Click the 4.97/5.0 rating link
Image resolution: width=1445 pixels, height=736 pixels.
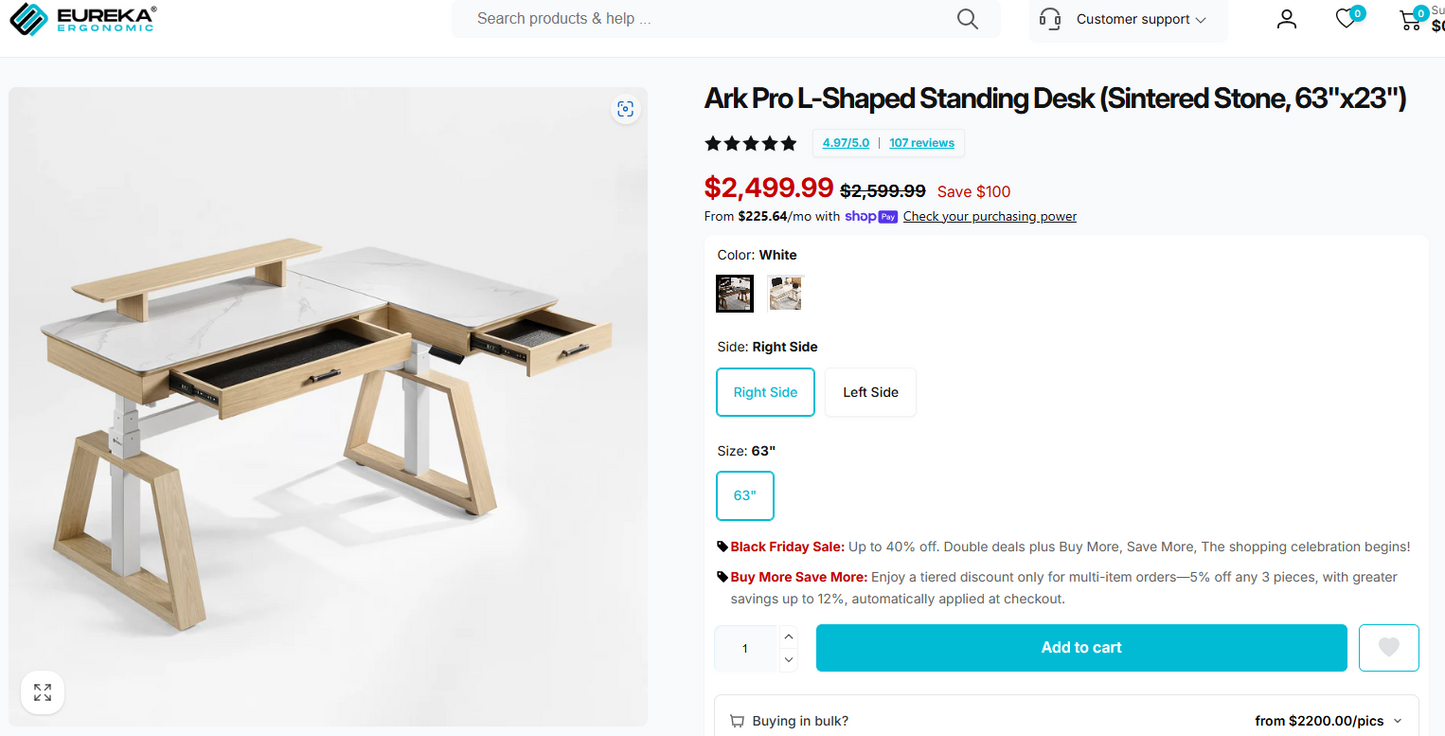coord(845,142)
